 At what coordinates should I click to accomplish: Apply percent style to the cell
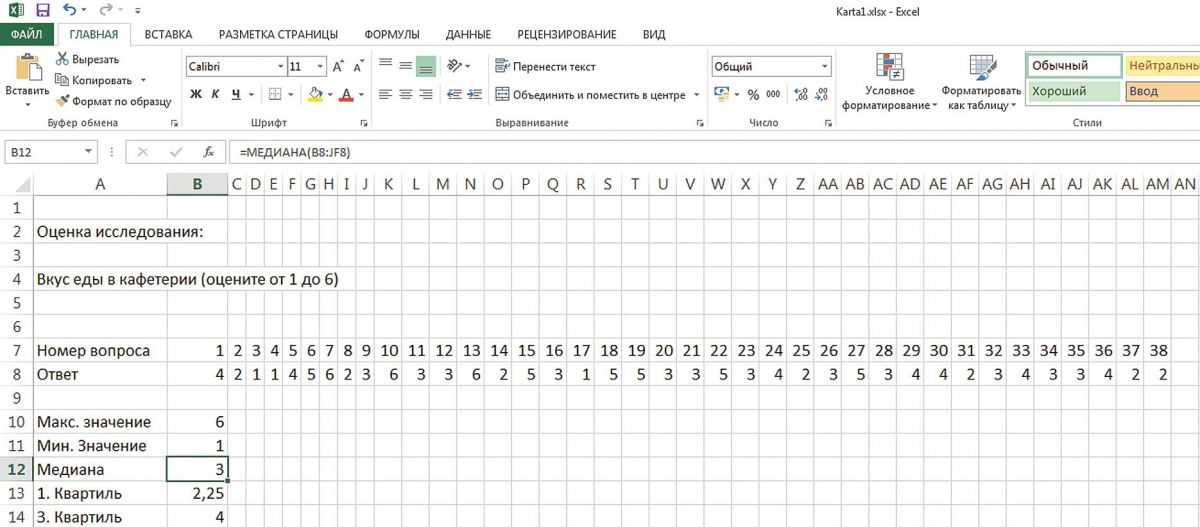click(754, 95)
